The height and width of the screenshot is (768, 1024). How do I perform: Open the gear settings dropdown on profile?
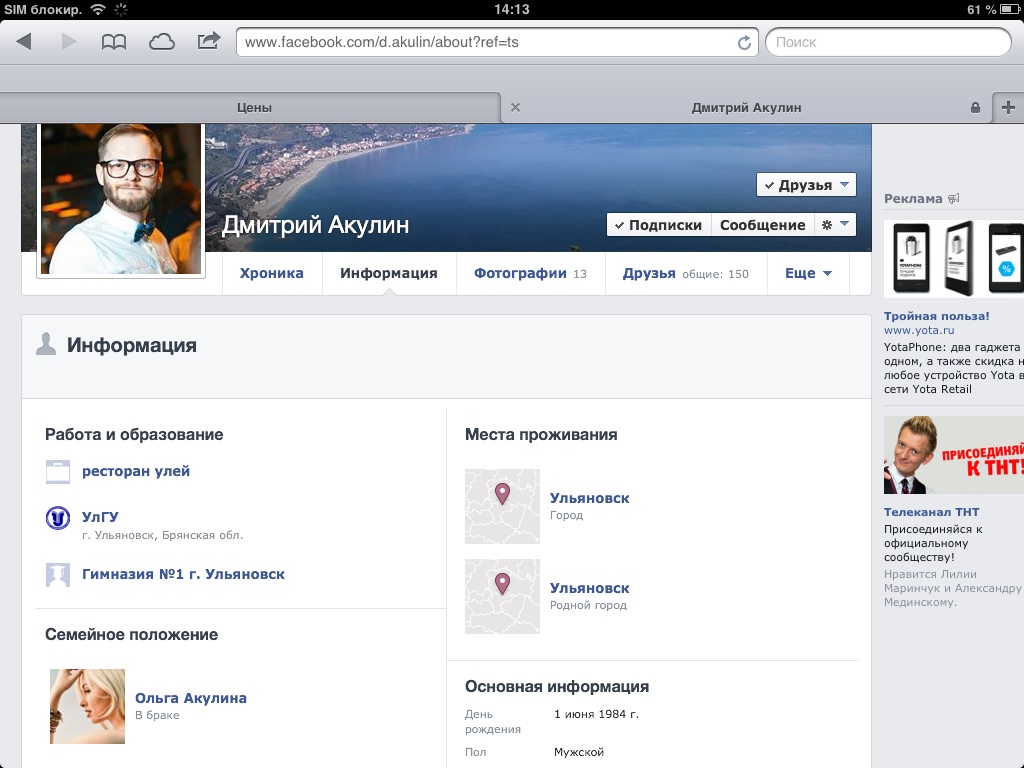(835, 225)
